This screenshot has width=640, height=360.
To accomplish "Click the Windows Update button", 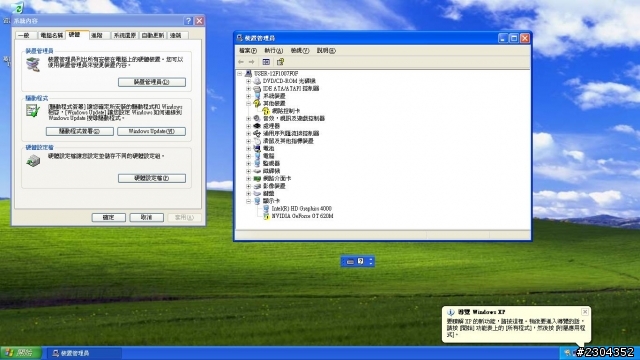I will point(151,131).
